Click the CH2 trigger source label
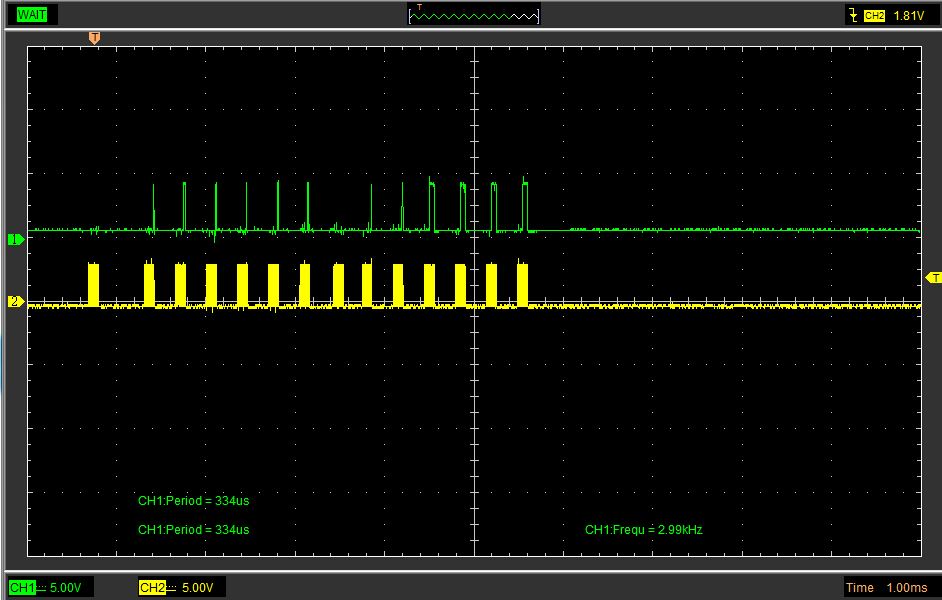942x600 pixels. pyautogui.click(x=874, y=16)
